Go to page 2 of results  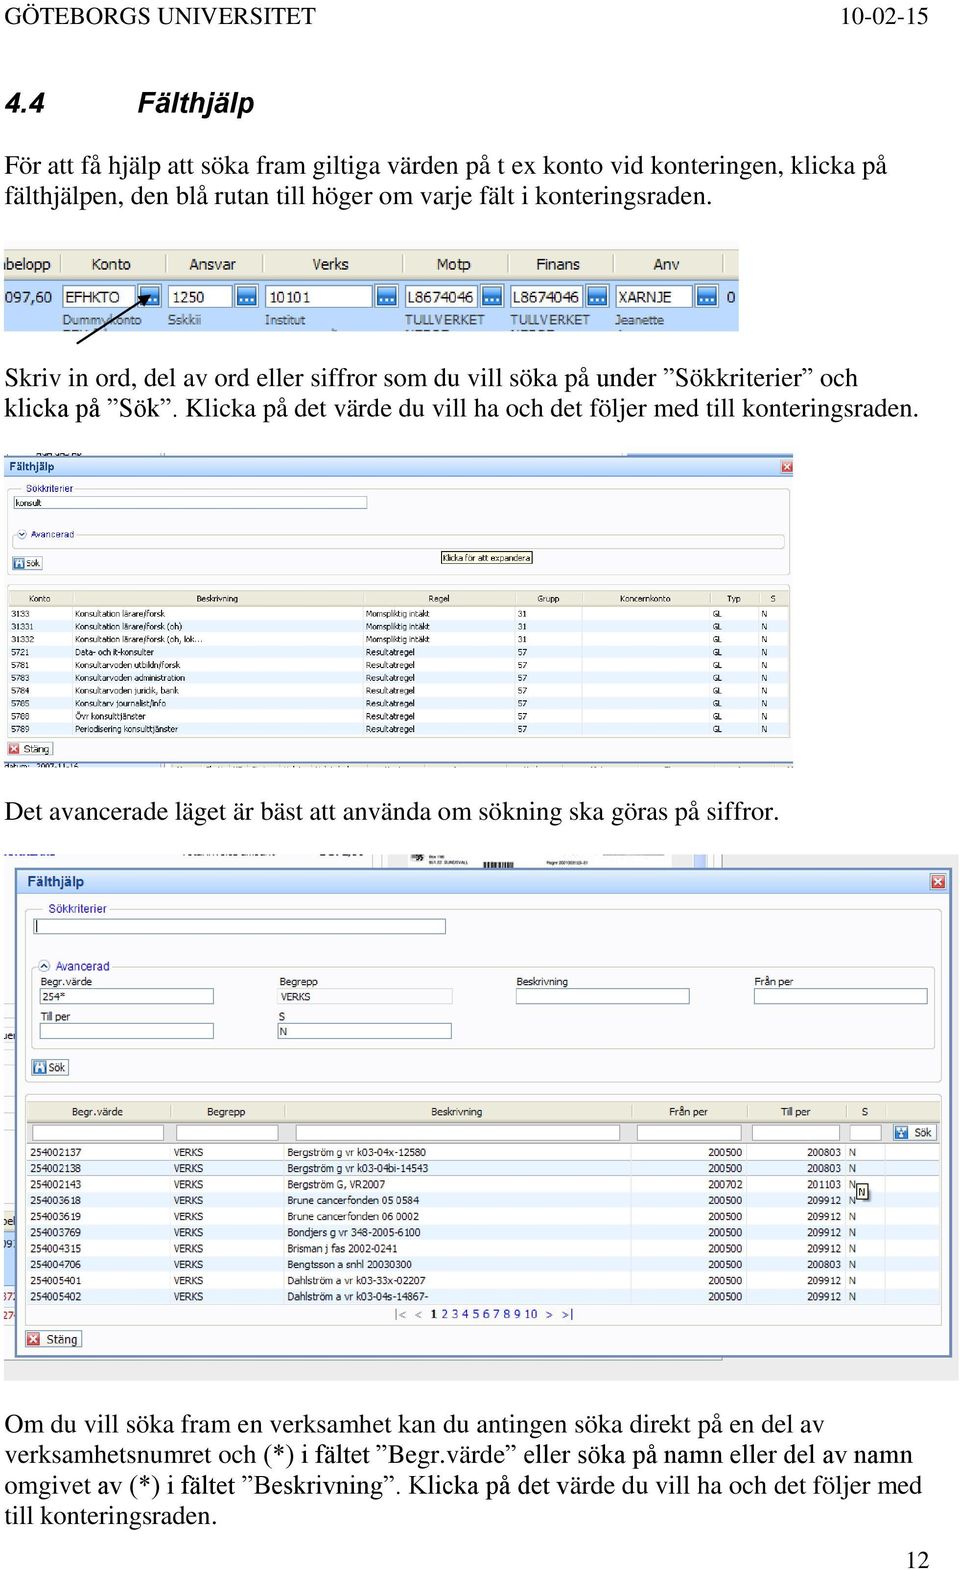pos(444,1314)
